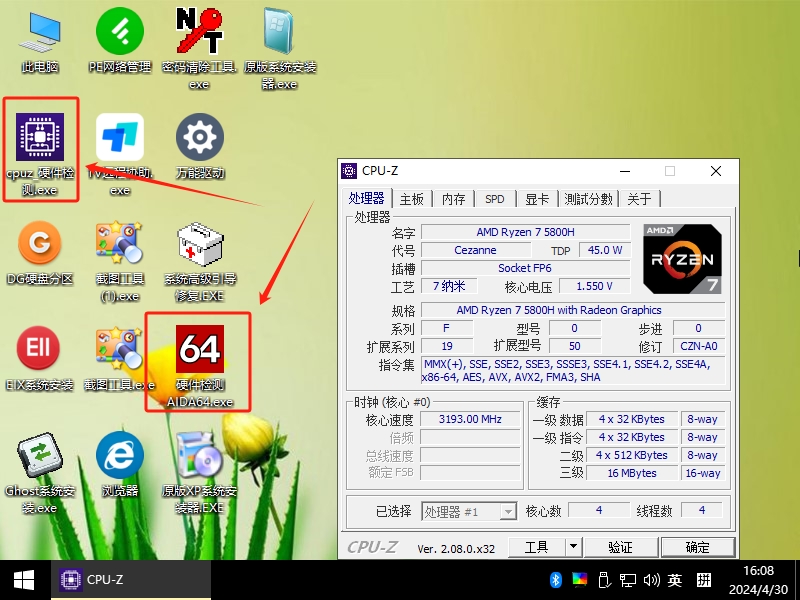The width and height of the screenshot is (800, 600).
Task: Minimize the CPU-Z window
Action: coord(625,171)
